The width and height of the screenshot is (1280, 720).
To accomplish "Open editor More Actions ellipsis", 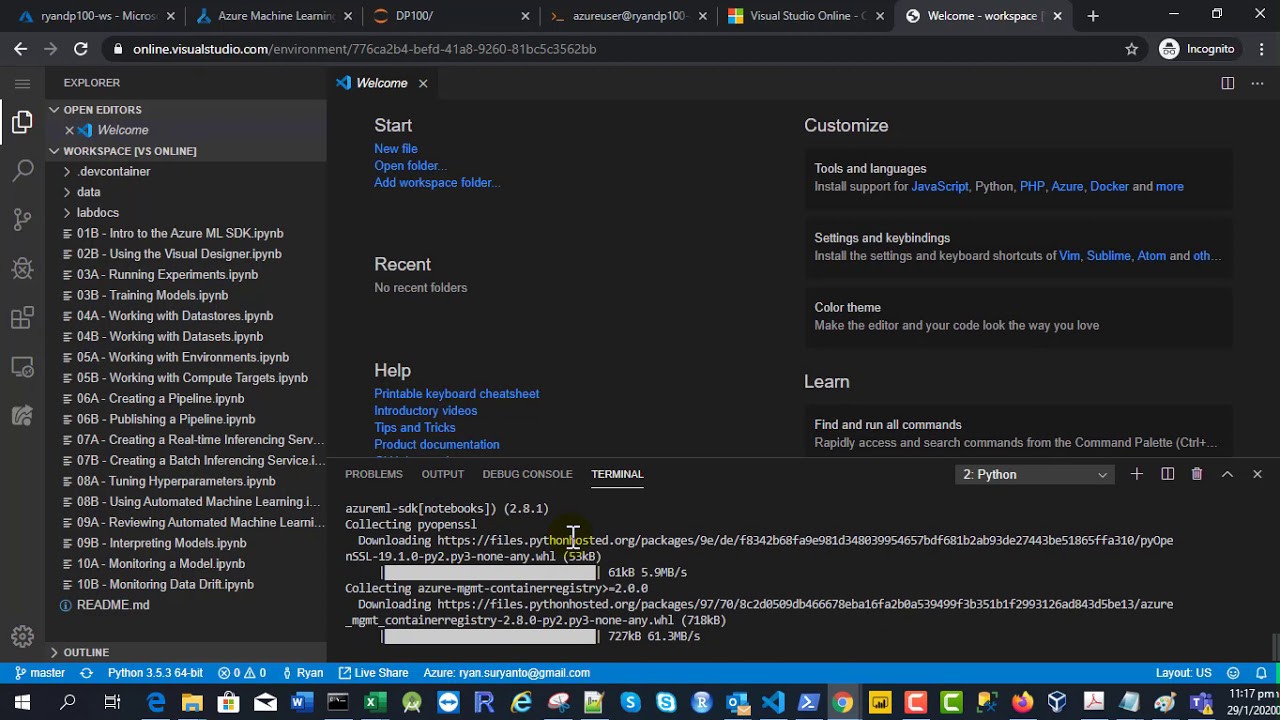I will pos(1257,83).
